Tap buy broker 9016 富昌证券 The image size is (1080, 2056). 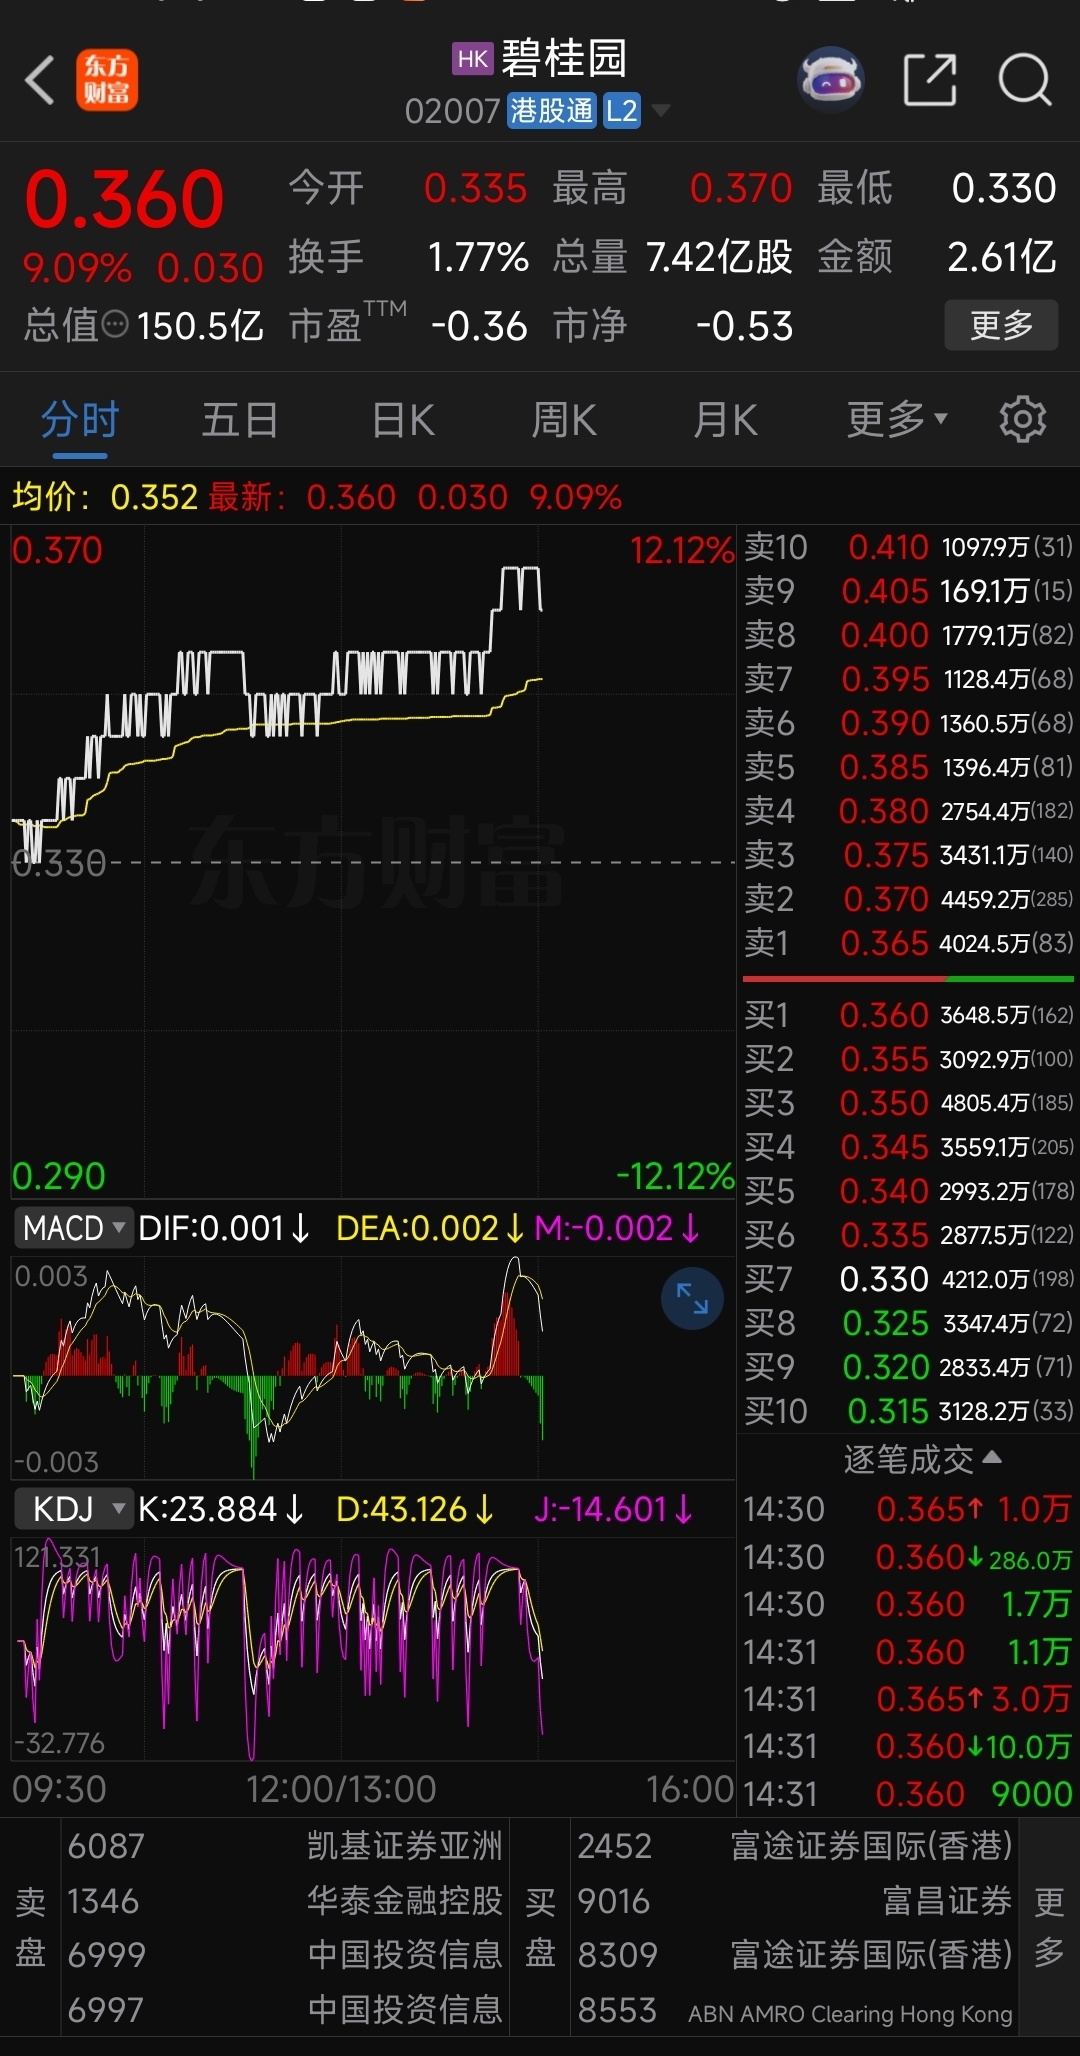pyautogui.click(x=795, y=1901)
